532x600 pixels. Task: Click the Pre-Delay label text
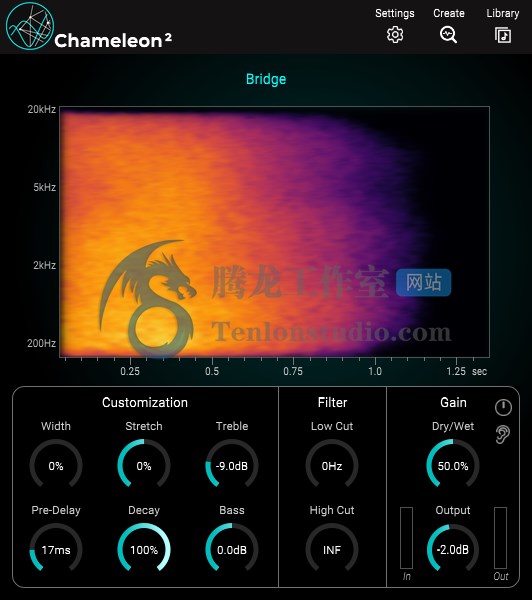tap(56, 510)
